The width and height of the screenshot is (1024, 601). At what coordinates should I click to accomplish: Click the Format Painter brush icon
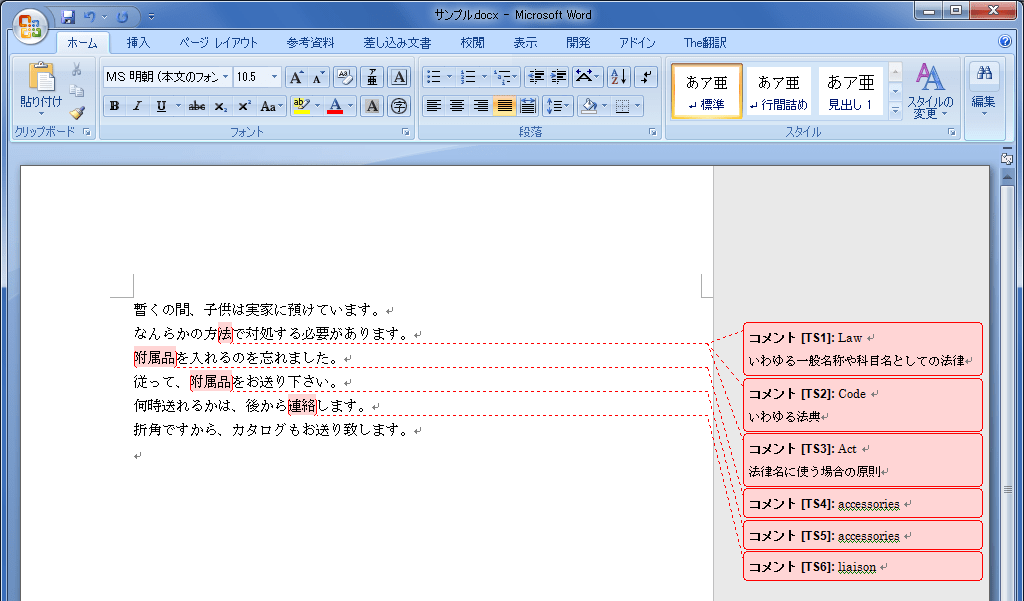pyautogui.click(x=77, y=113)
